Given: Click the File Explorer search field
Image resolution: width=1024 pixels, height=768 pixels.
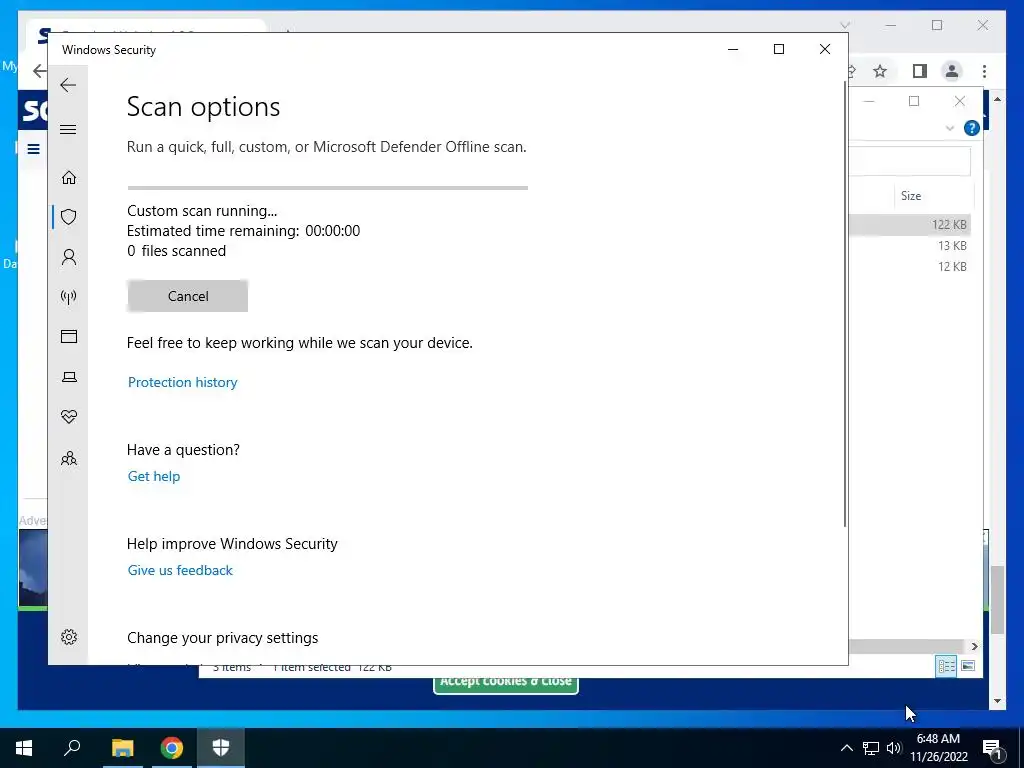Looking at the screenshot, I should (x=909, y=161).
